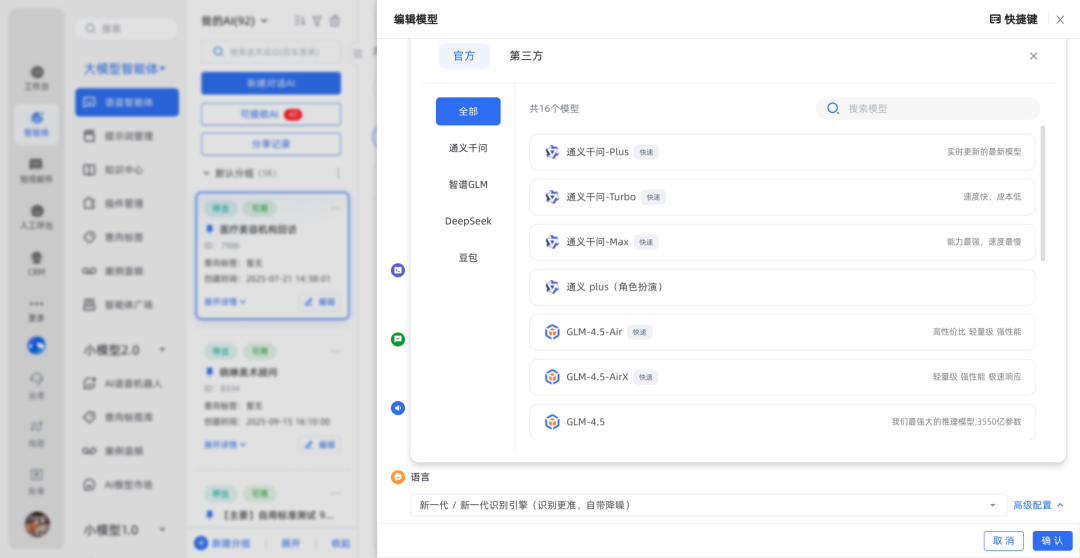Screen dimensions: 1080x558
Task: Click the model list vertical scrollbar
Action: [1043, 192]
